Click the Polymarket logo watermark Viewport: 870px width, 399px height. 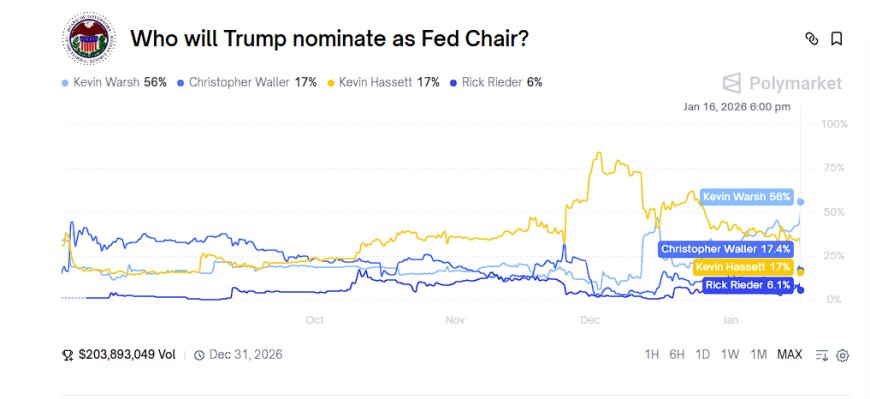click(x=782, y=83)
